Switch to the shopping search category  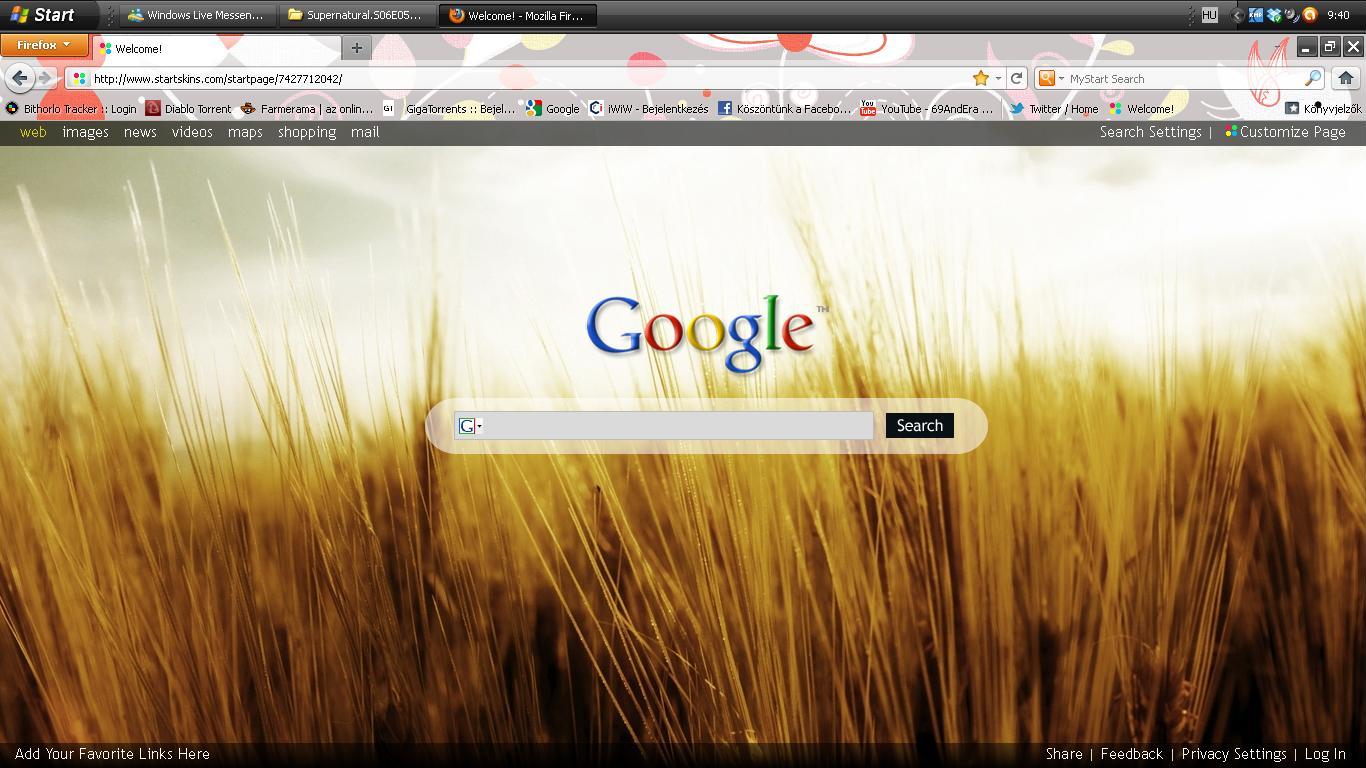307,132
